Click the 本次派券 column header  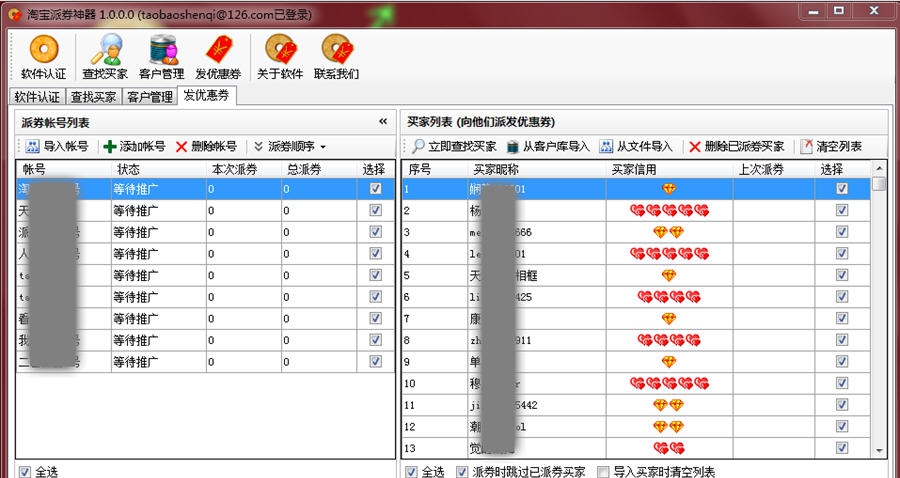pyautogui.click(x=244, y=169)
